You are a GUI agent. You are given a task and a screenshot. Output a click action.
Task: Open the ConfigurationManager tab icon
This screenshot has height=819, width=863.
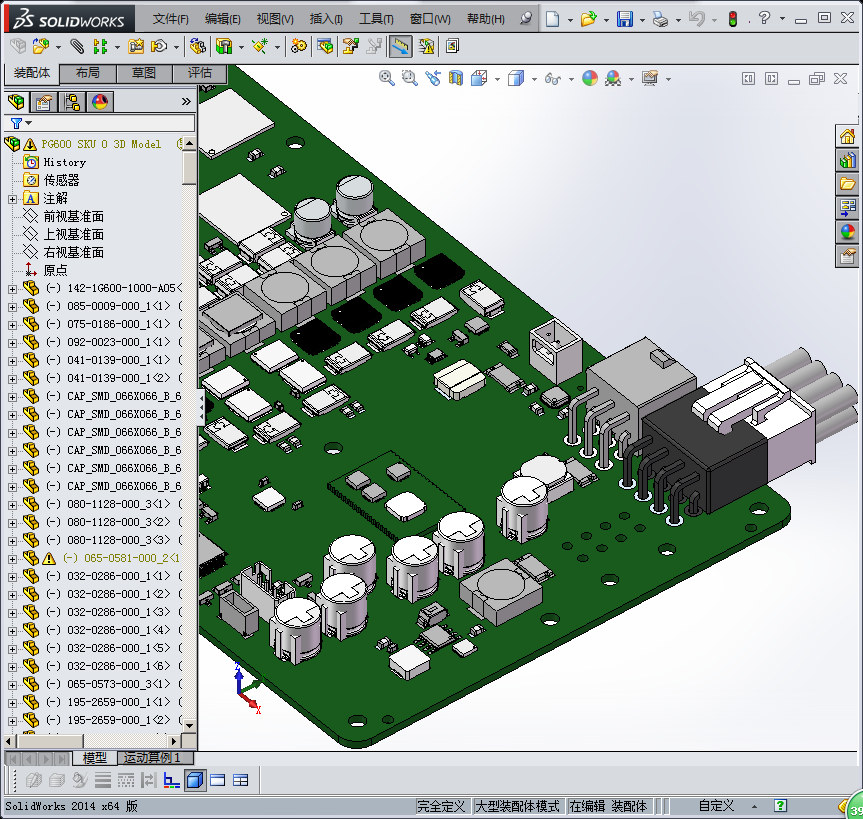[x=71, y=101]
